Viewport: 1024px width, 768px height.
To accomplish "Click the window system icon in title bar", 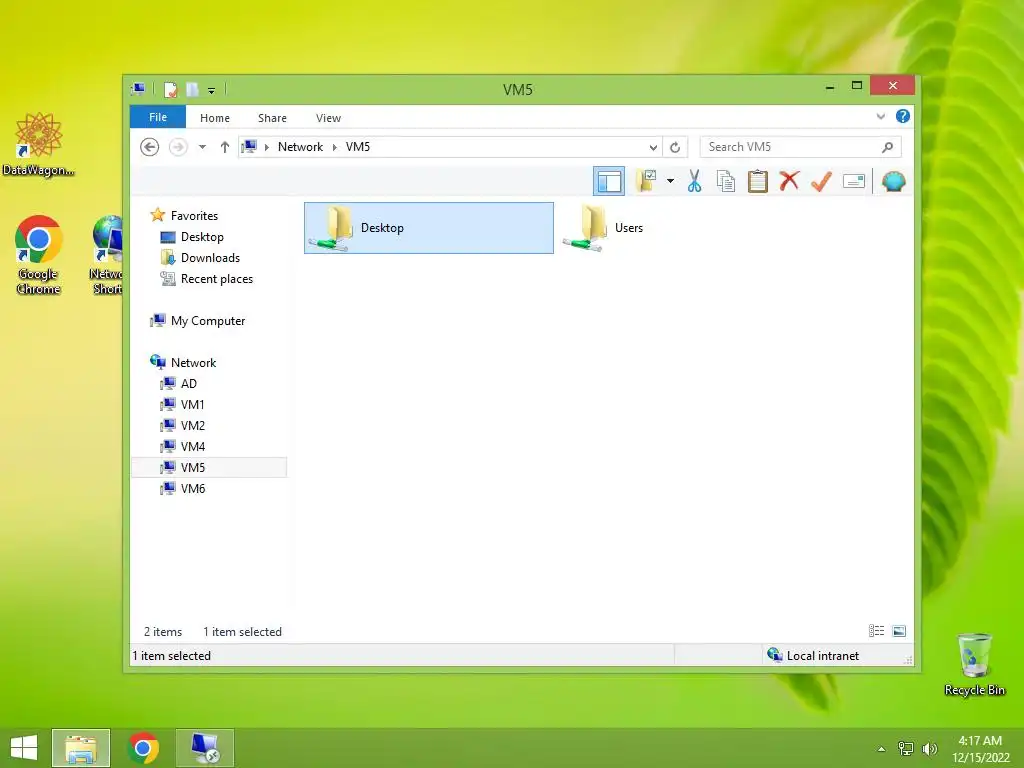I will point(138,89).
